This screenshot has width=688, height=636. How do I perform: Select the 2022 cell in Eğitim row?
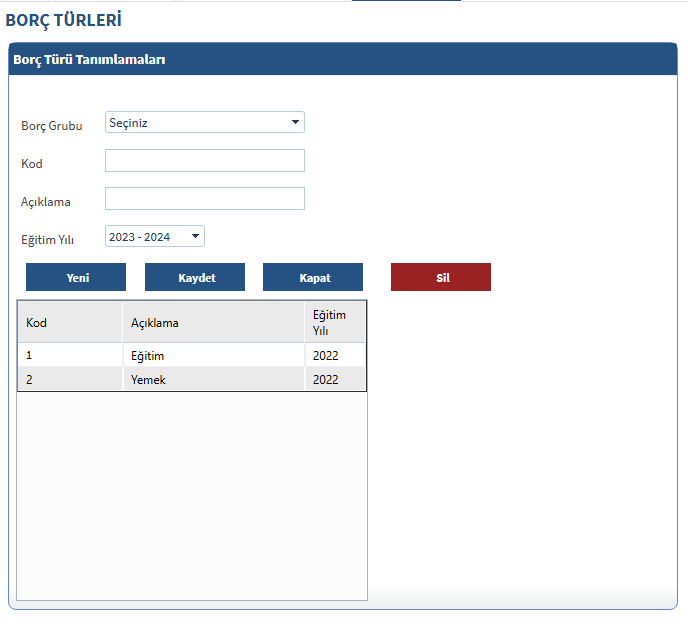click(334, 355)
